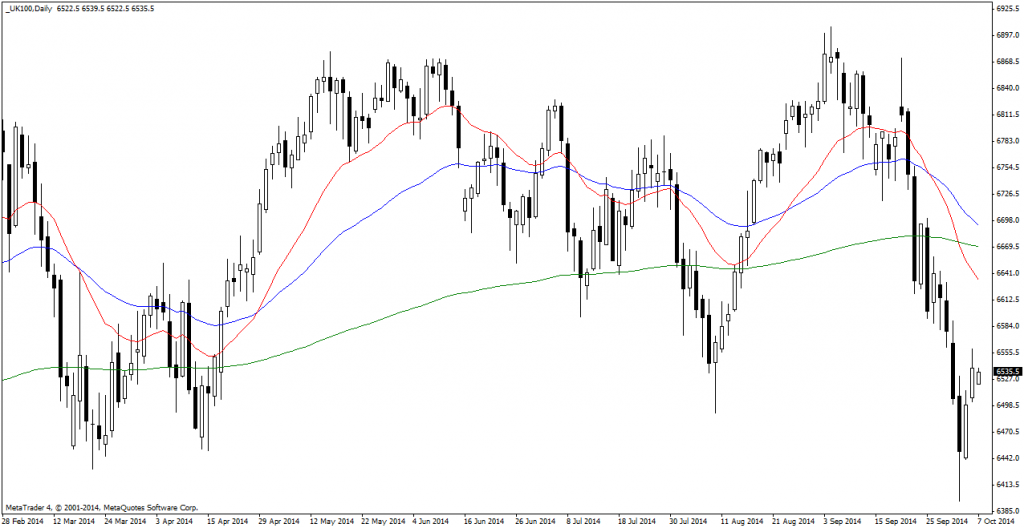Select the blue moving average line's right end

(x=977, y=224)
